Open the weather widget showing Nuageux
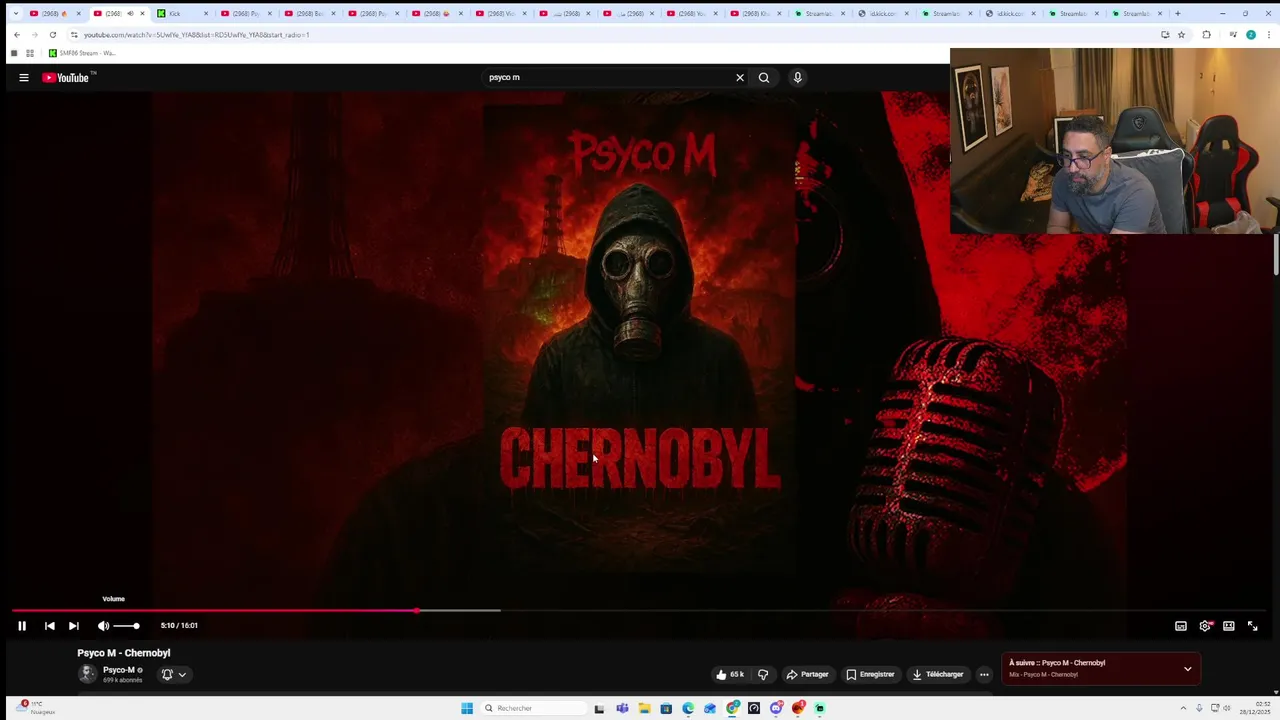 pos(35,708)
